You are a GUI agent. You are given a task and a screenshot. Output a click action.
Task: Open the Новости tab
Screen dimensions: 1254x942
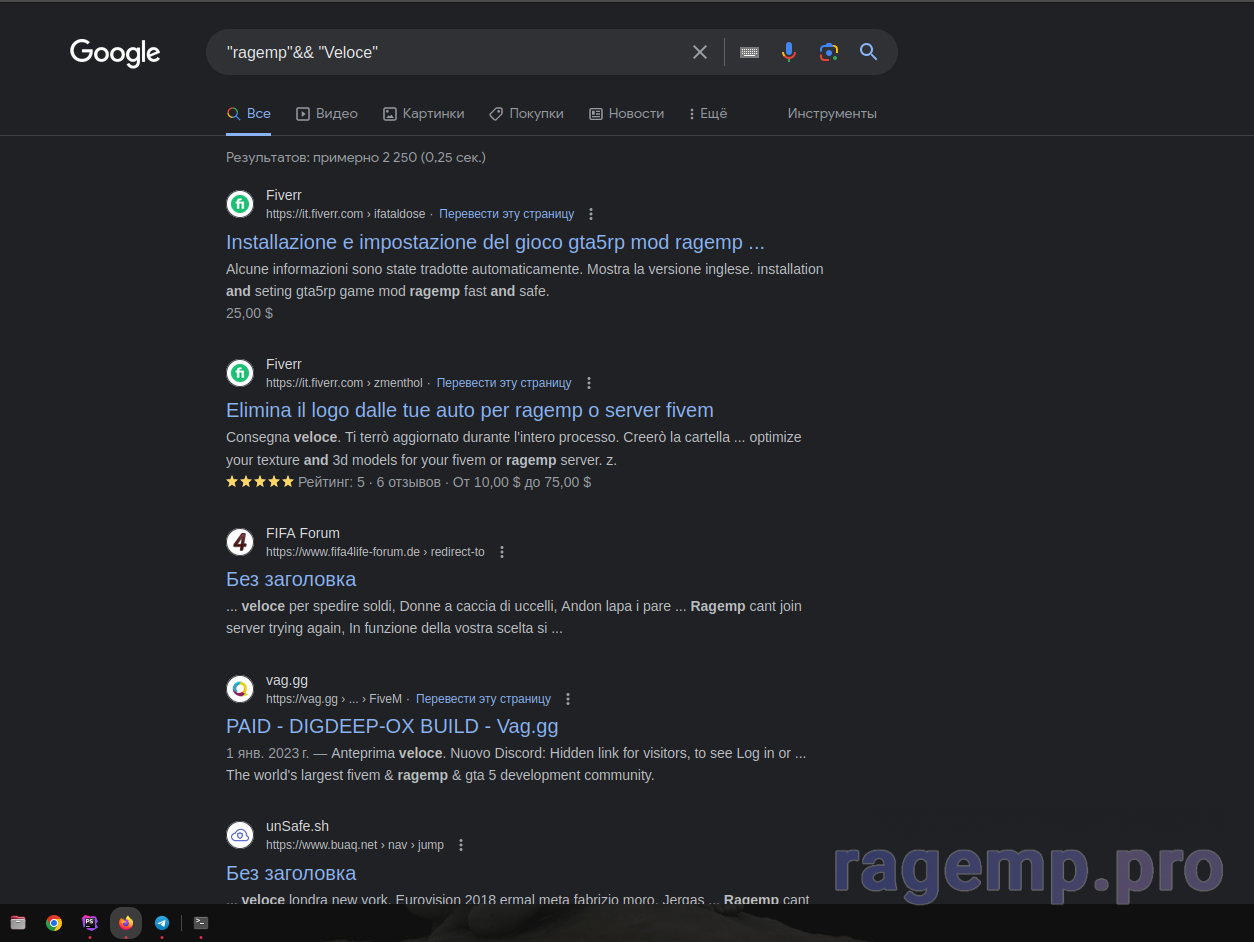626,114
